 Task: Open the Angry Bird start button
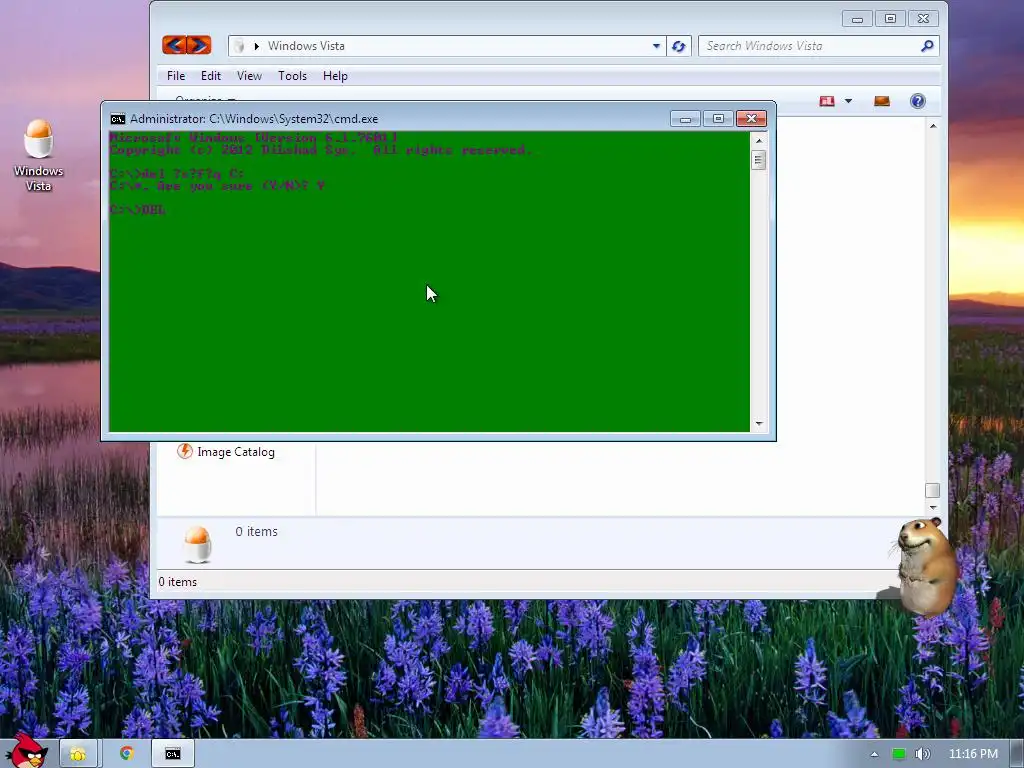(x=26, y=751)
